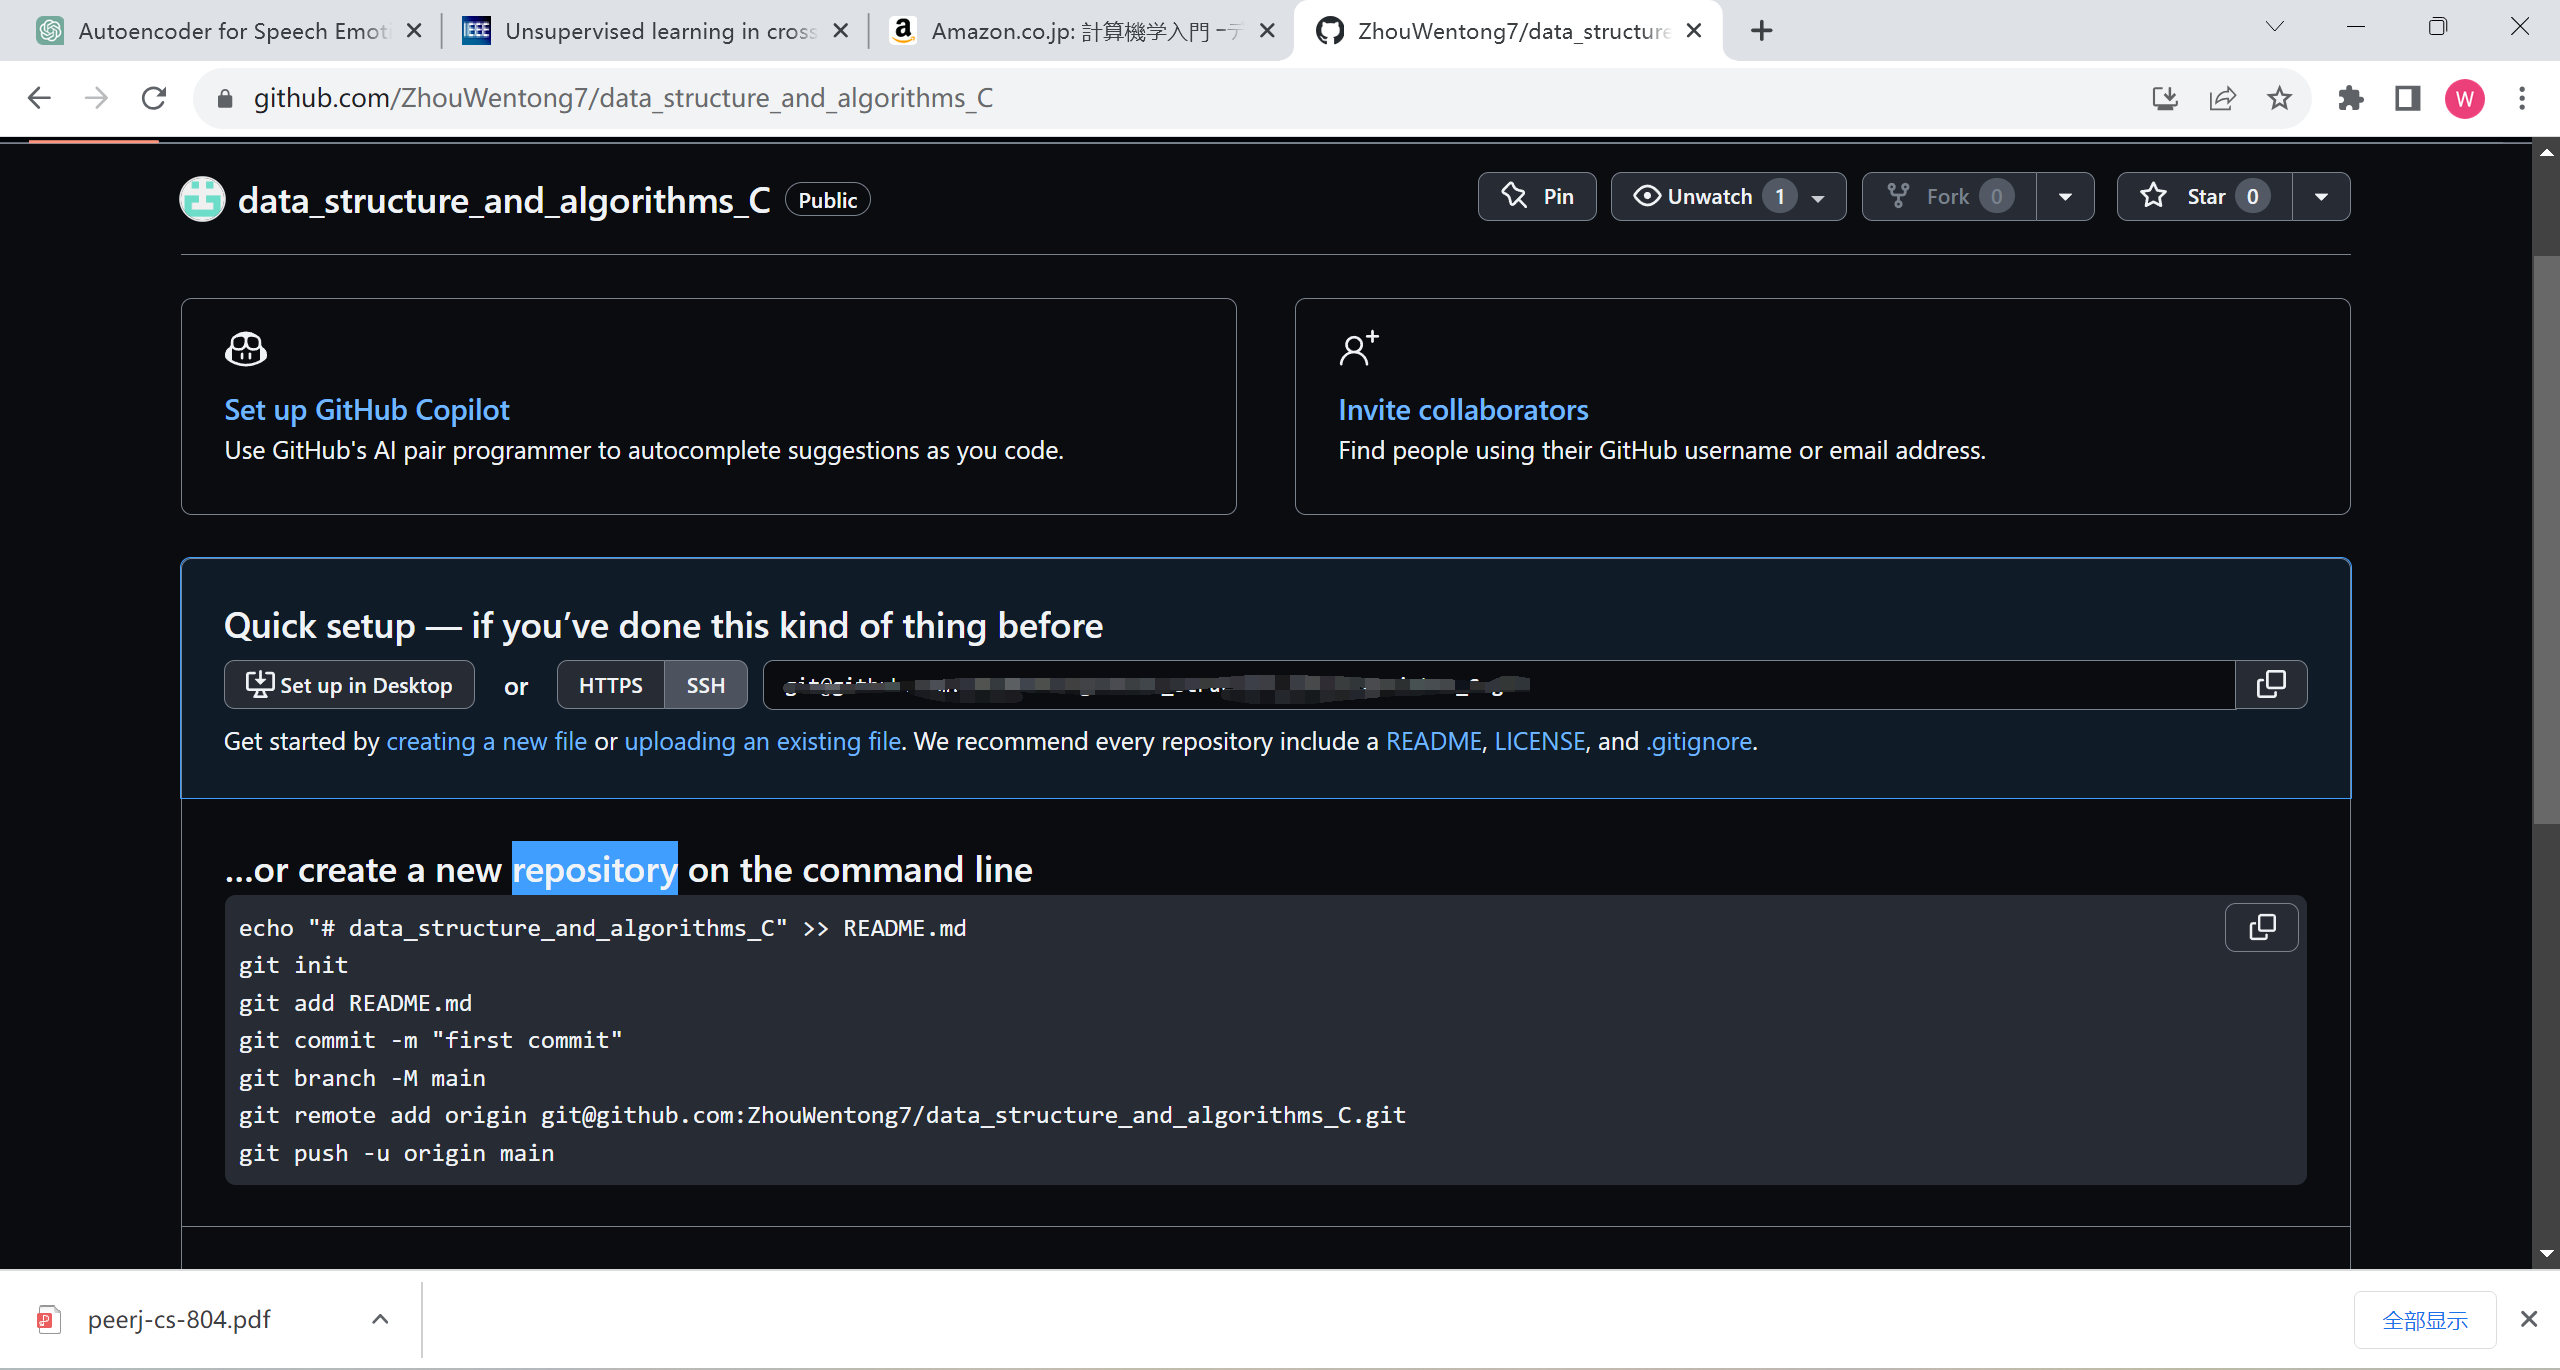
Task: Copy the quick setup repository URL
Action: (2270, 685)
